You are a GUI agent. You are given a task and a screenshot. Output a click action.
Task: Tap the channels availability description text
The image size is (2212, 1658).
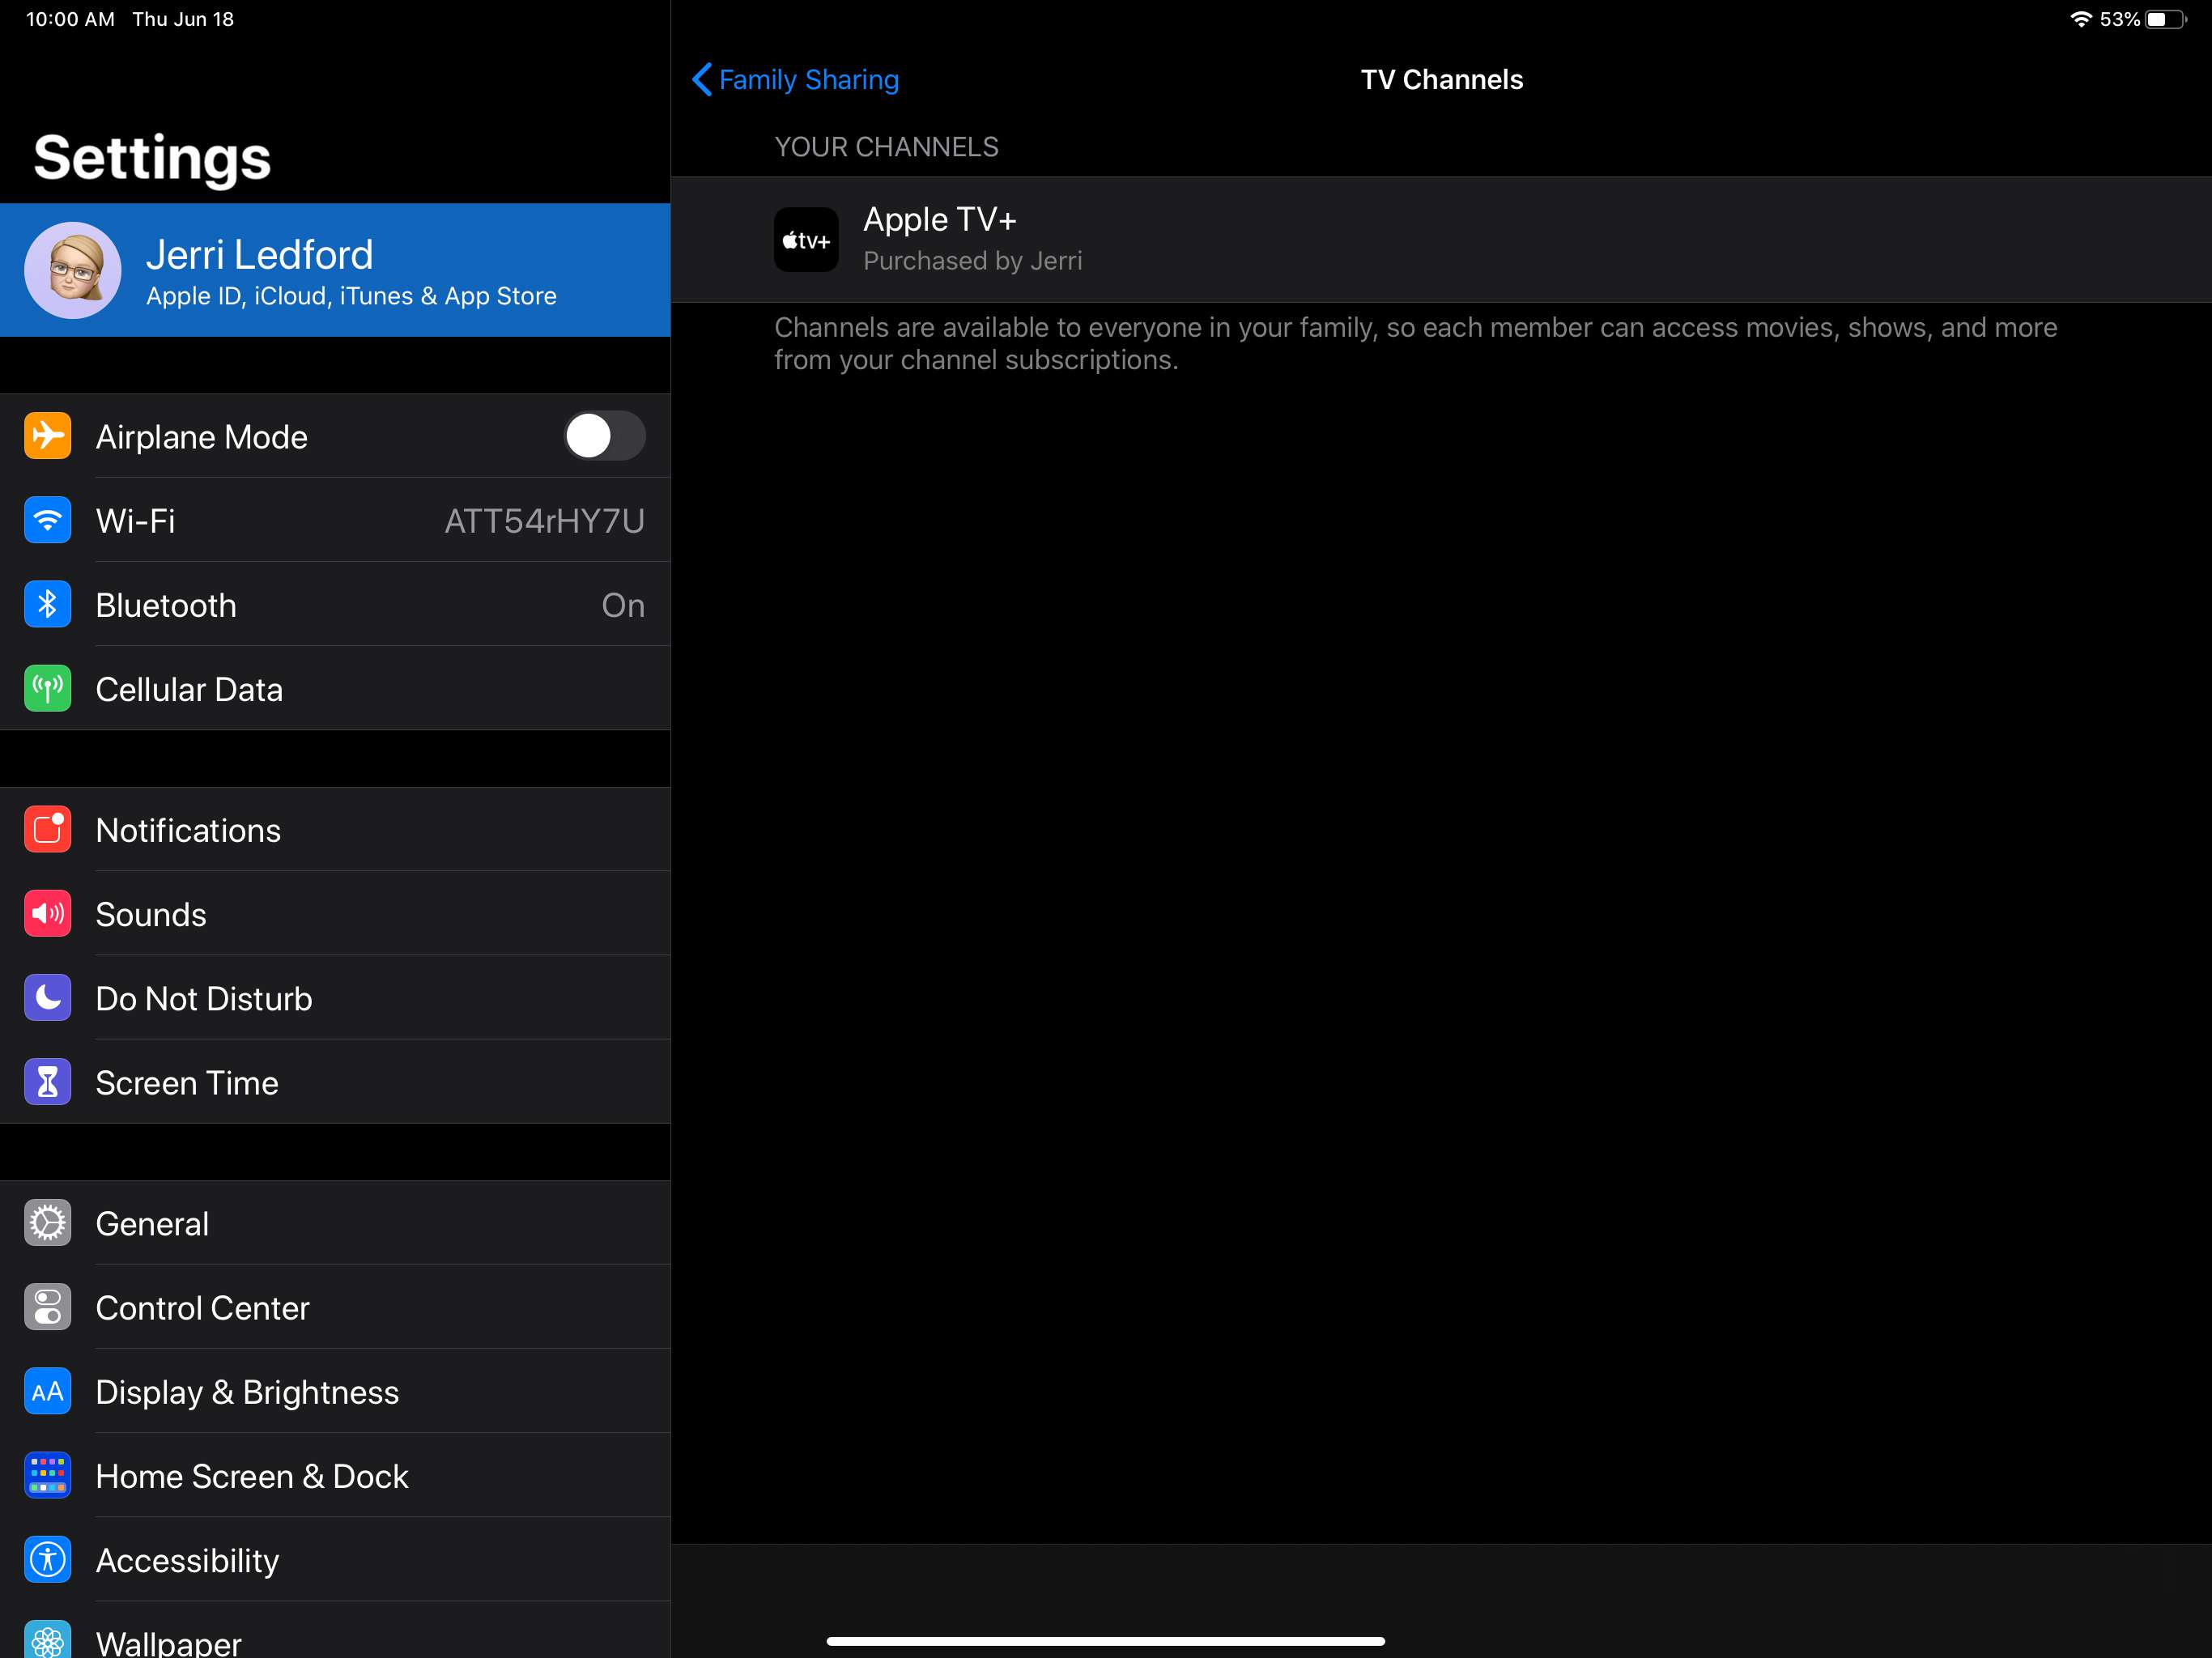[1415, 343]
